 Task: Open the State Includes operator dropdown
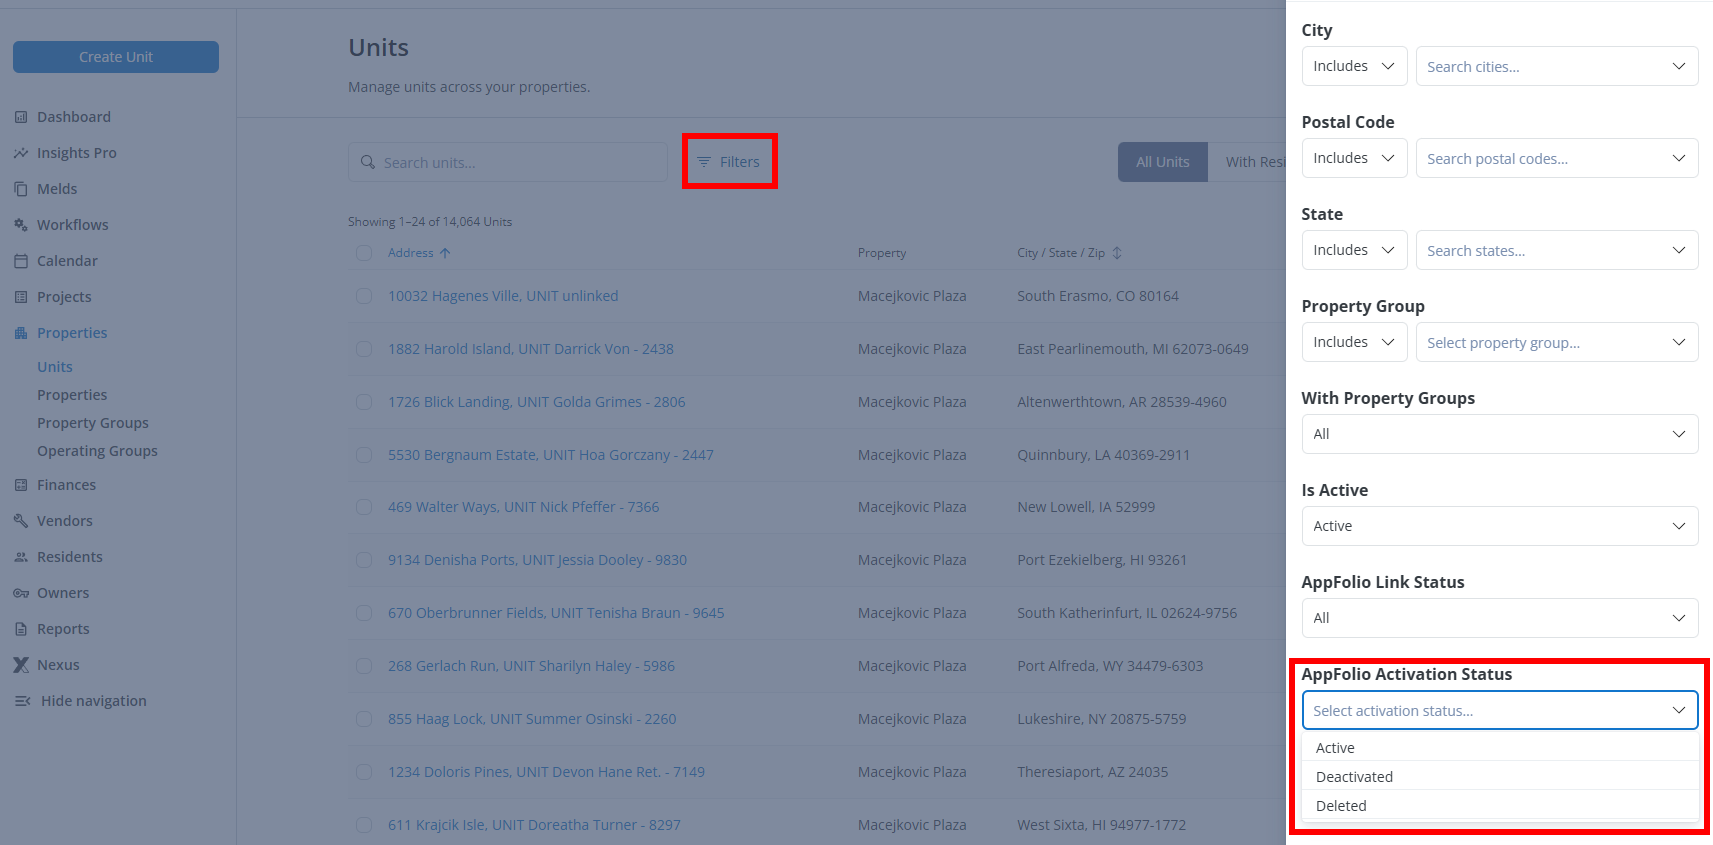click(1354, 250)
